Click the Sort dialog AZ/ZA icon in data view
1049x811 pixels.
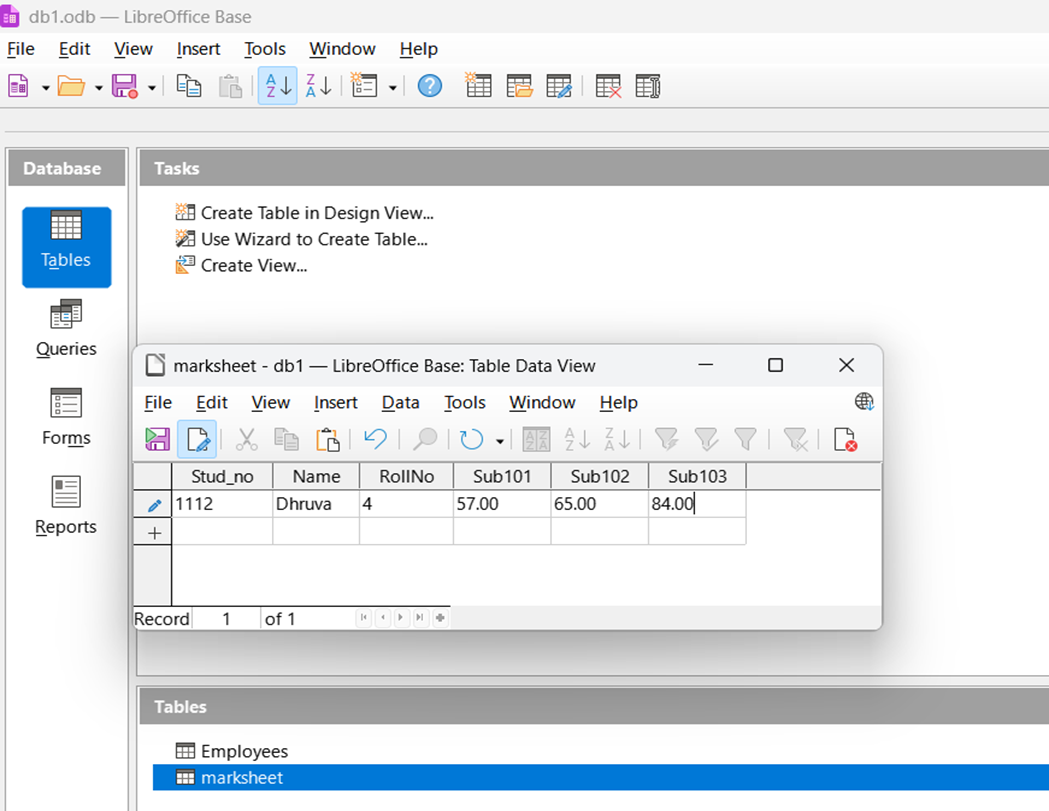[x=536, y=440]
